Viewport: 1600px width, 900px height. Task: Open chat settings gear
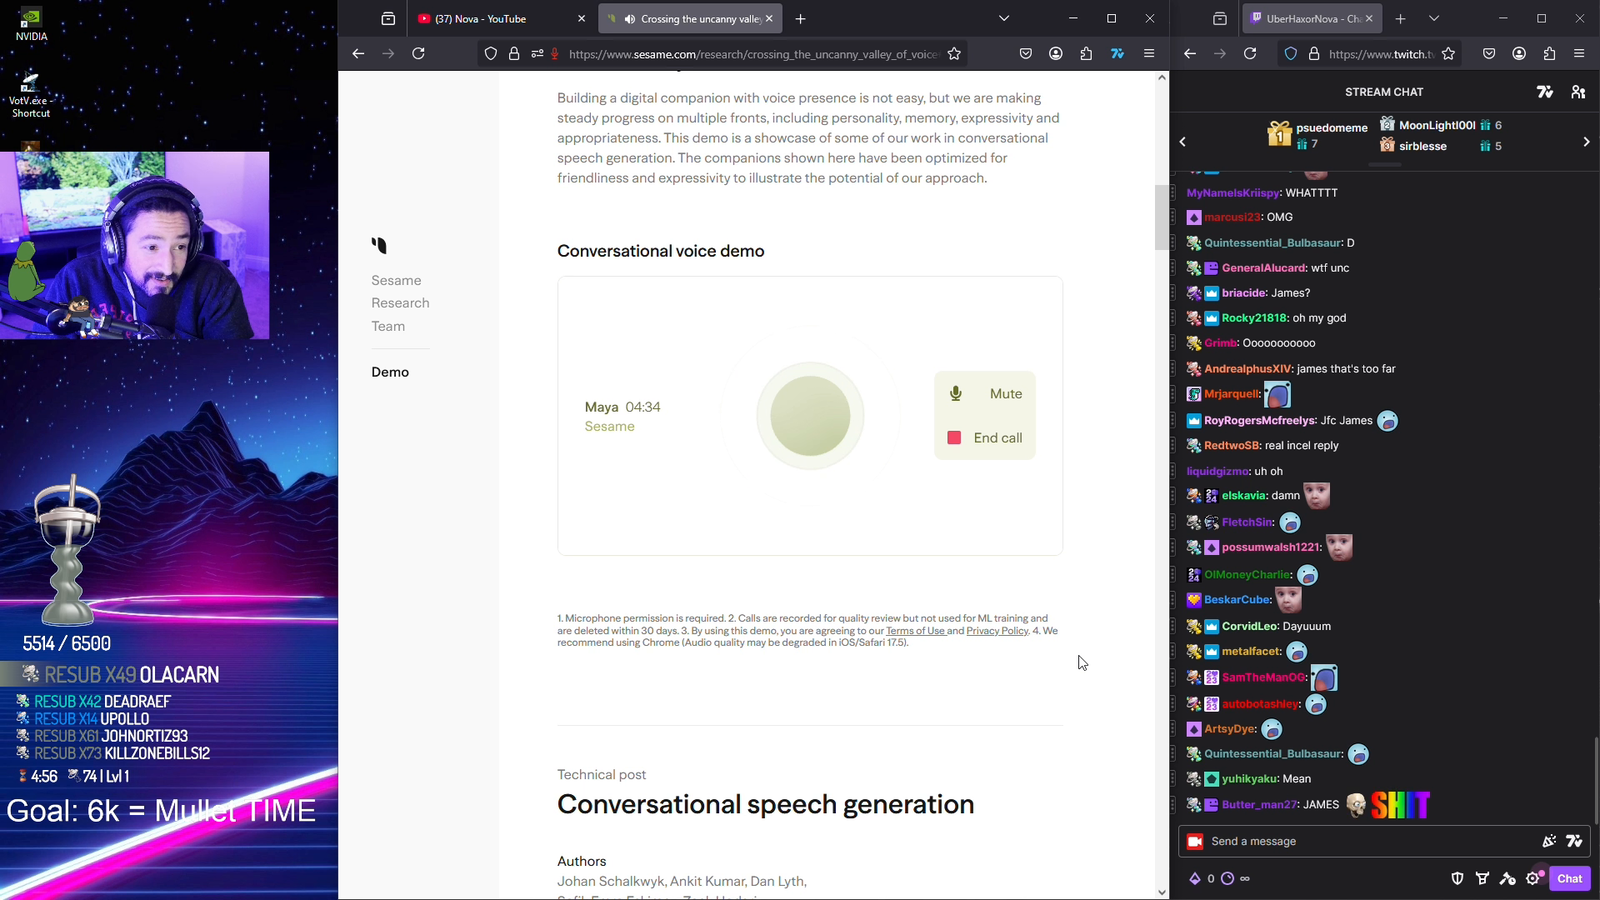tap(1533, 879)
